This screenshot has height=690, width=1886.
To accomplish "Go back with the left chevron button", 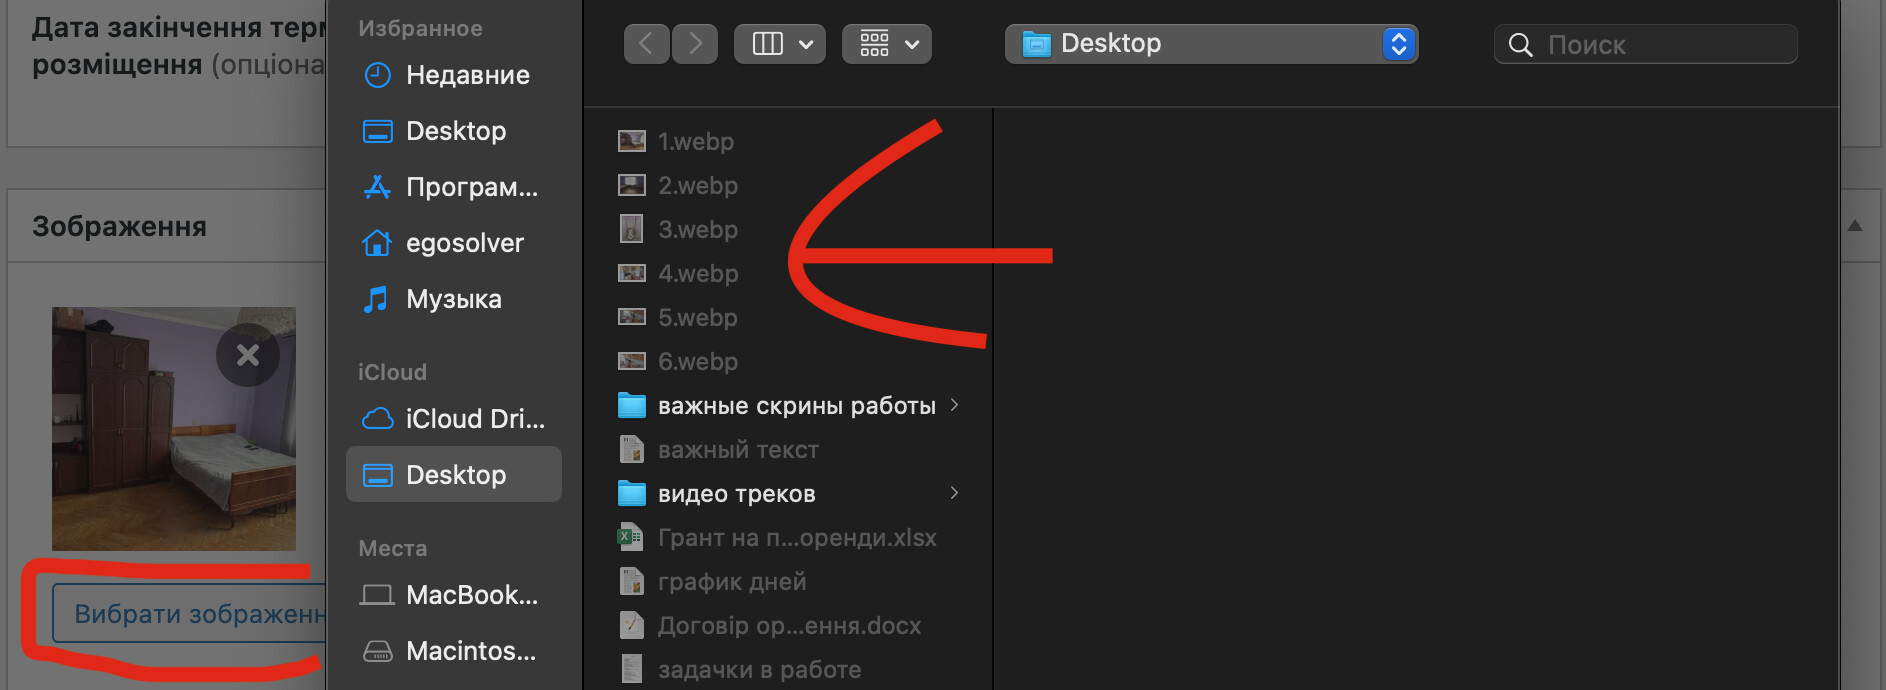I will pyautogui.click(x=646, y=44).
